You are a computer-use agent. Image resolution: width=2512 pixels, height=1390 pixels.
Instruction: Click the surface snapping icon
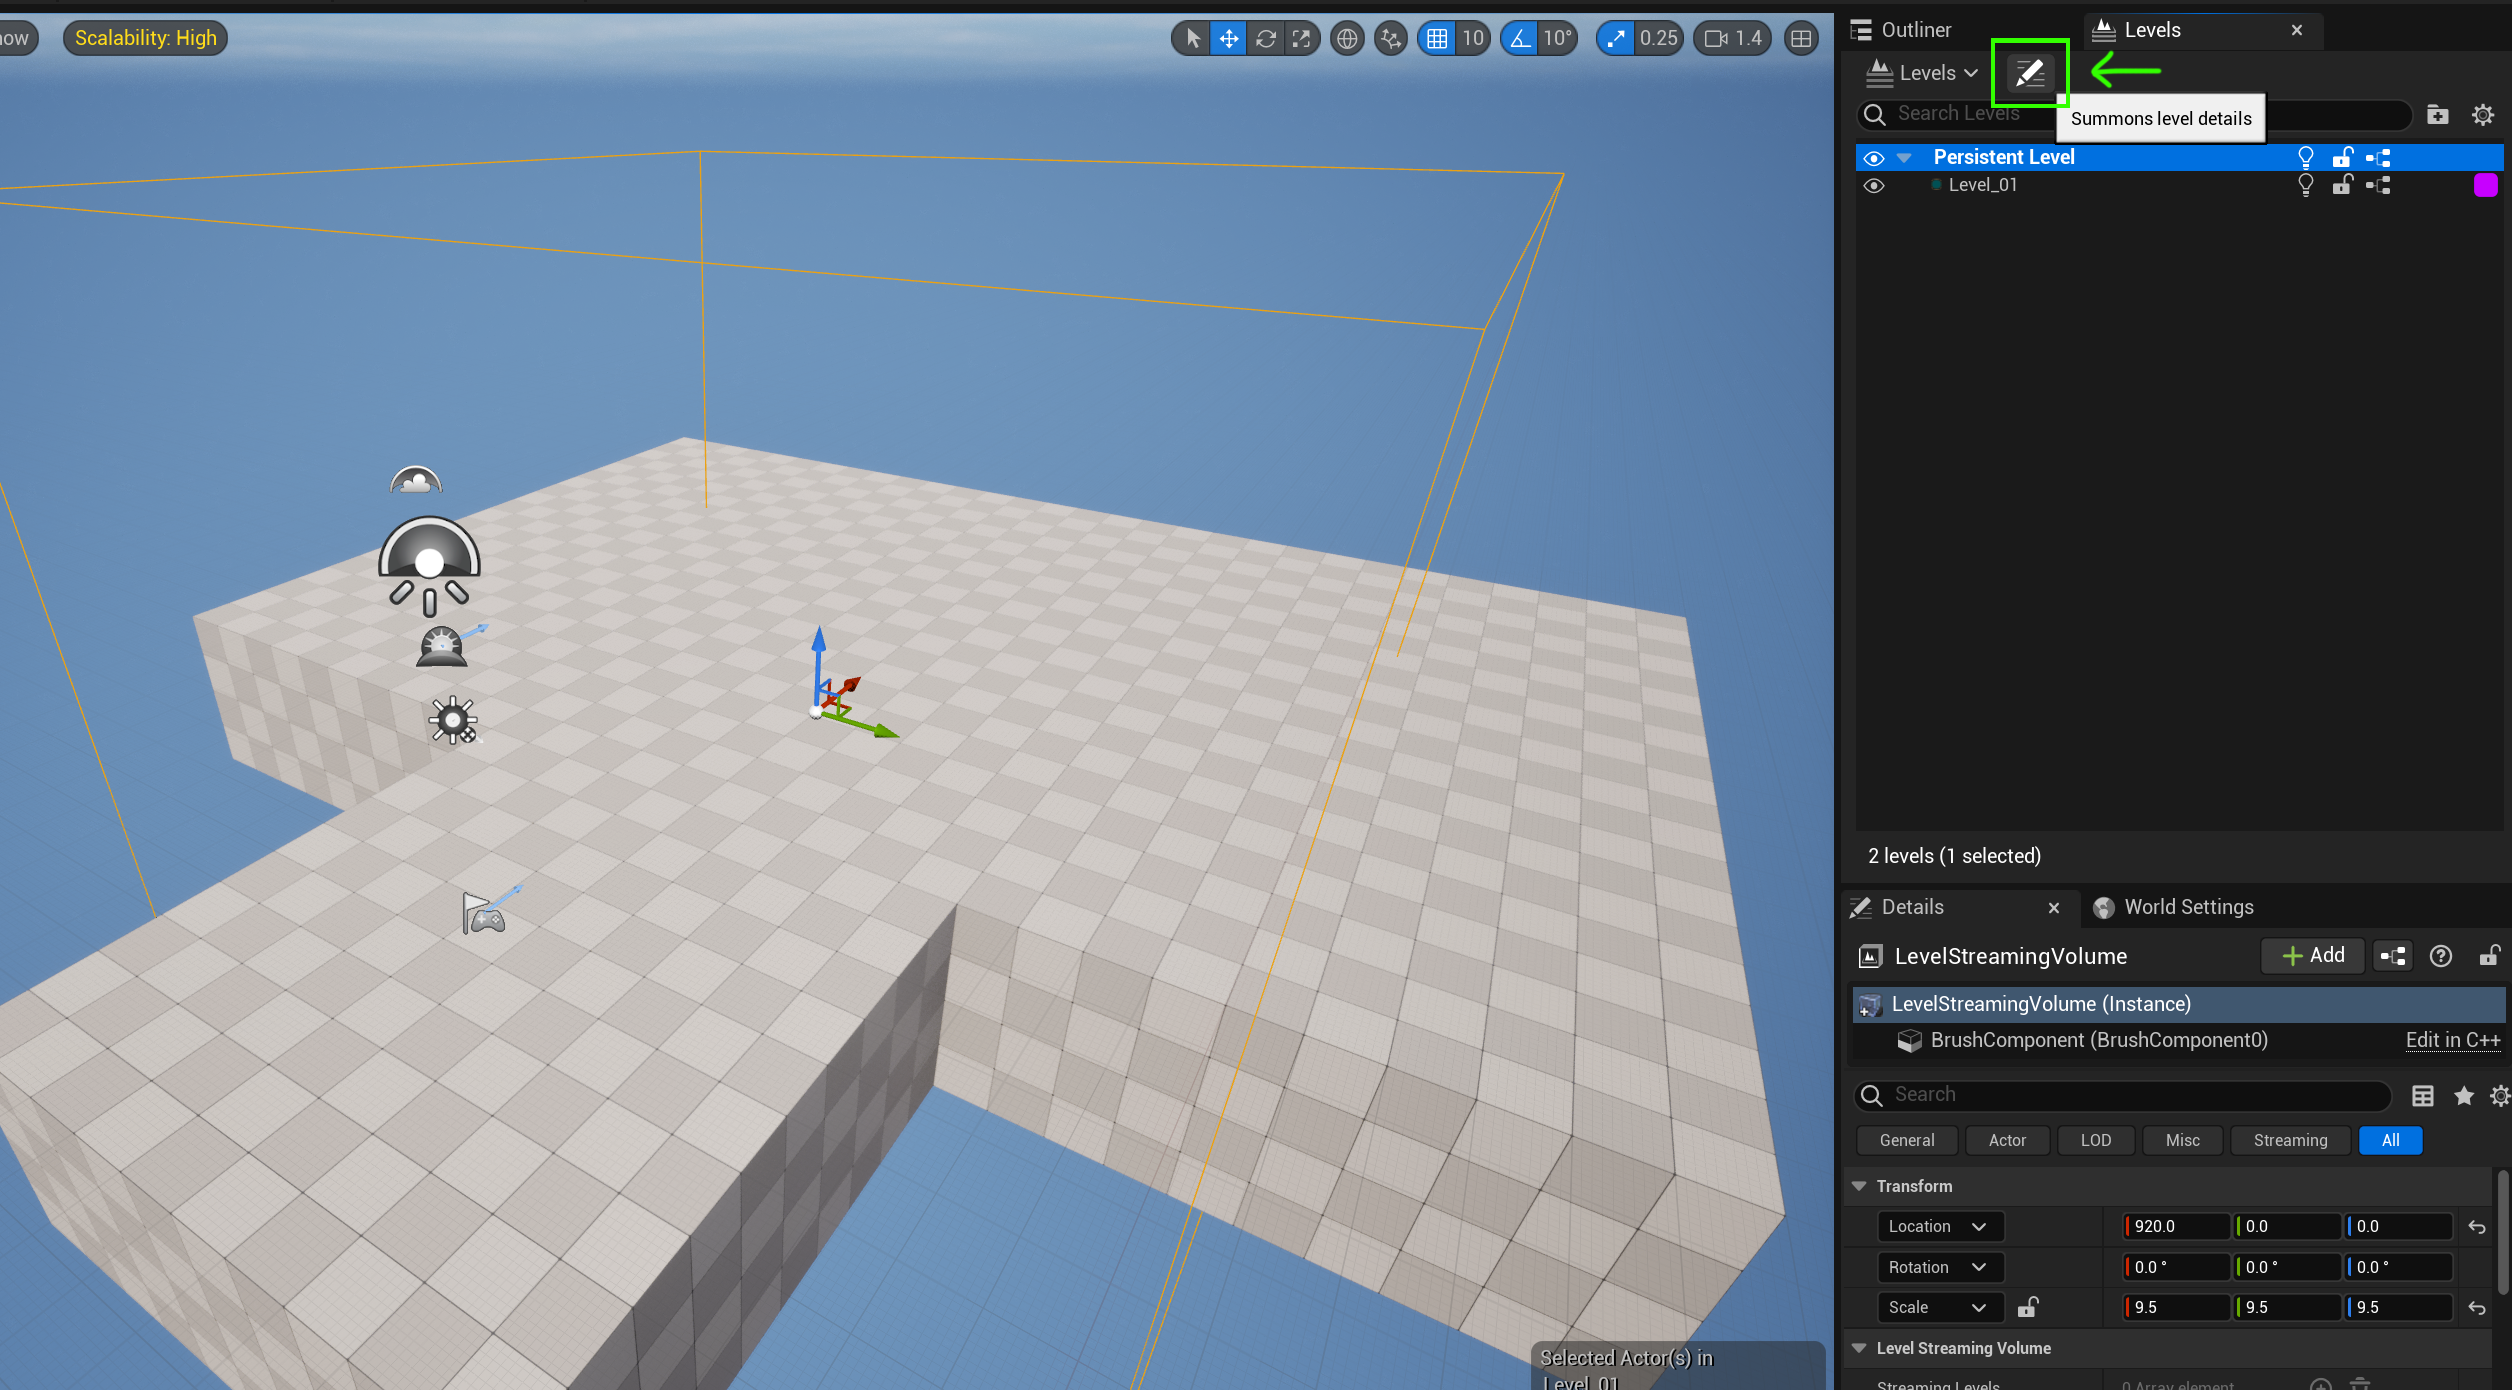[1390, 39]
